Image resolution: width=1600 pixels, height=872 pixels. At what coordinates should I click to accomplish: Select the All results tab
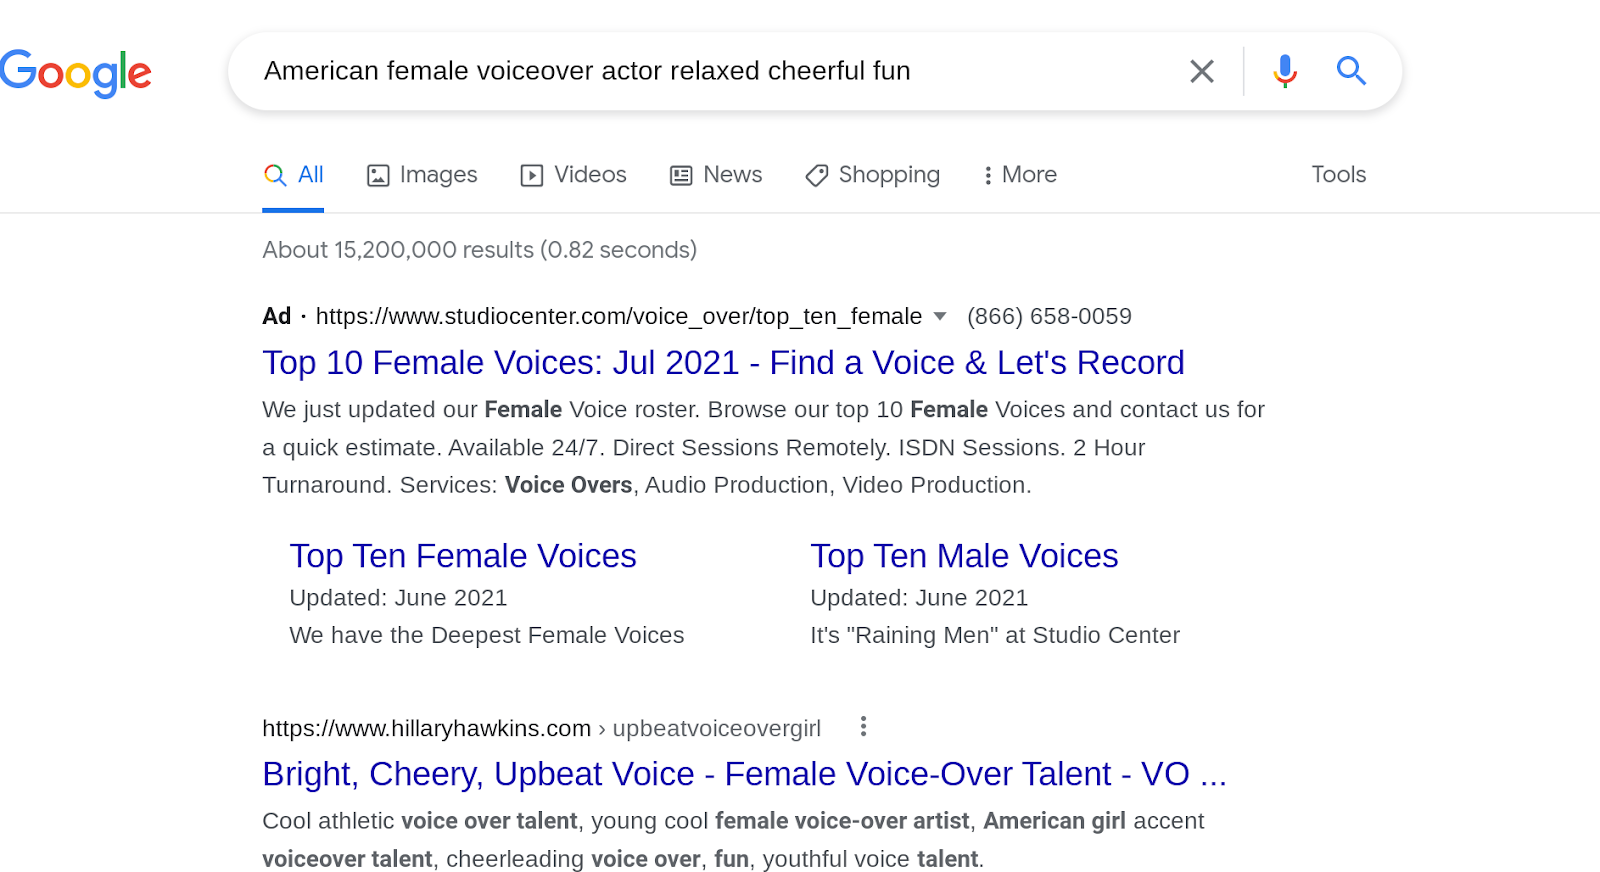point(293,175)
